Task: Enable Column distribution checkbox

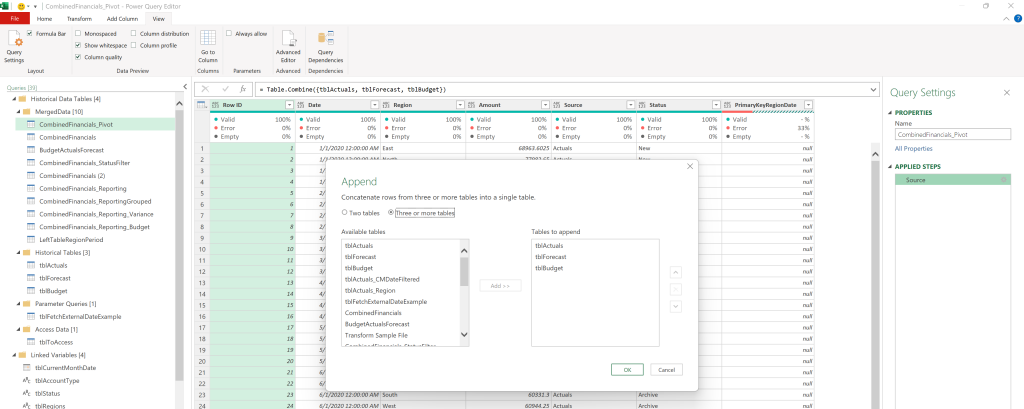Action: [x=134, y=33]
